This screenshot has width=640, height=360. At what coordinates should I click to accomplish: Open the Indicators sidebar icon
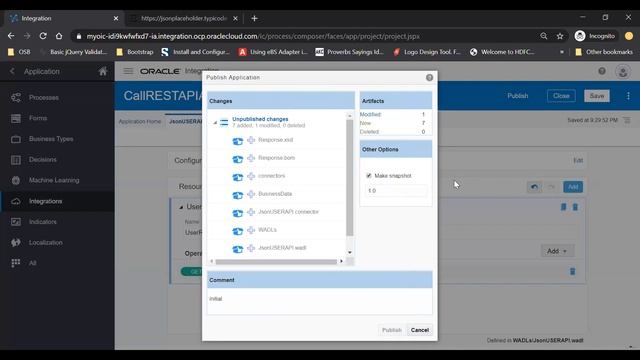(16, 222)
